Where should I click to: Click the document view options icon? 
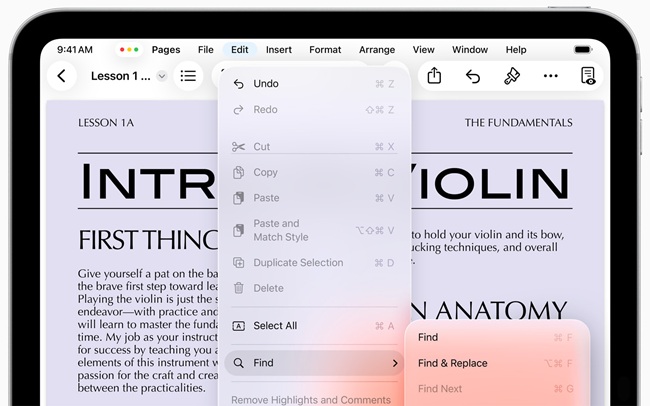point(588,76)
